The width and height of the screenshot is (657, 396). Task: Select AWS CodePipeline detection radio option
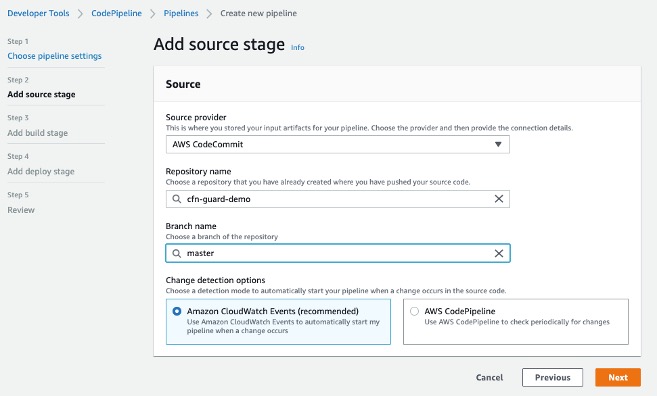(414, 311)
